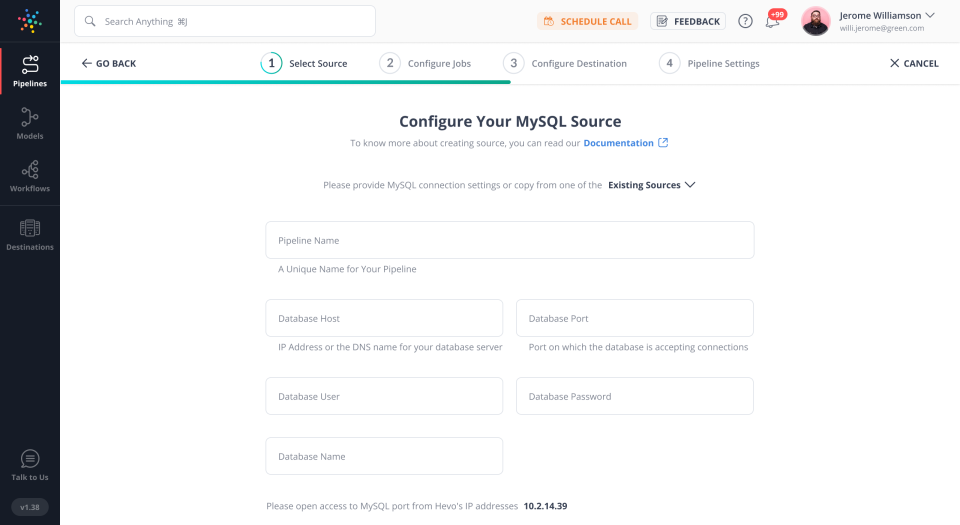Open the notifications bell

point(773,21)
